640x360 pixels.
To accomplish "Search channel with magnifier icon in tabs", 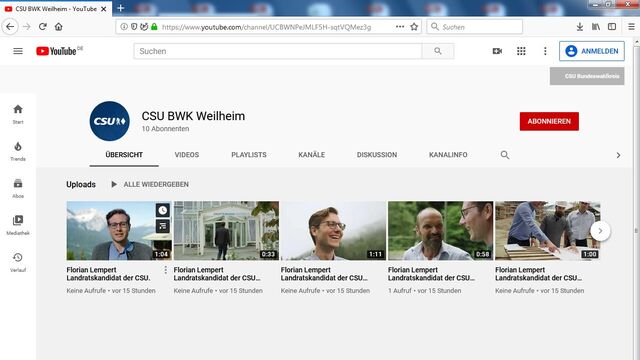I will point(505,155).
